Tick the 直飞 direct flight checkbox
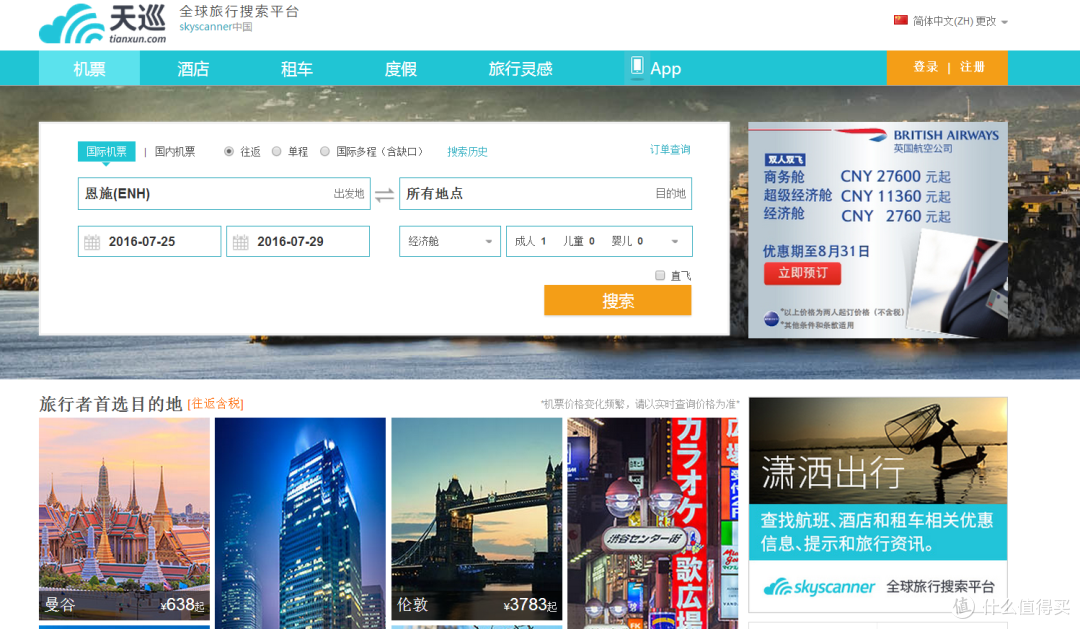The image size is (1080, 629). point(660,276)
